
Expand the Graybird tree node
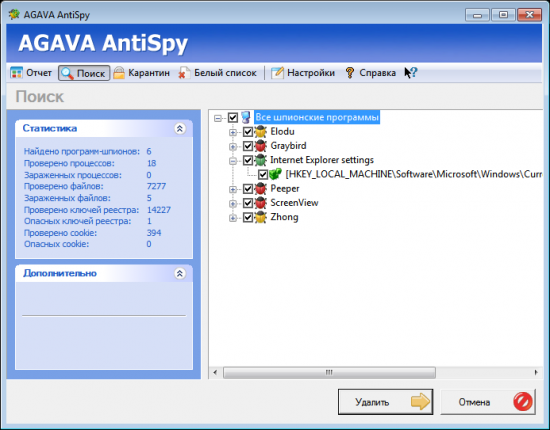(233, 147)
